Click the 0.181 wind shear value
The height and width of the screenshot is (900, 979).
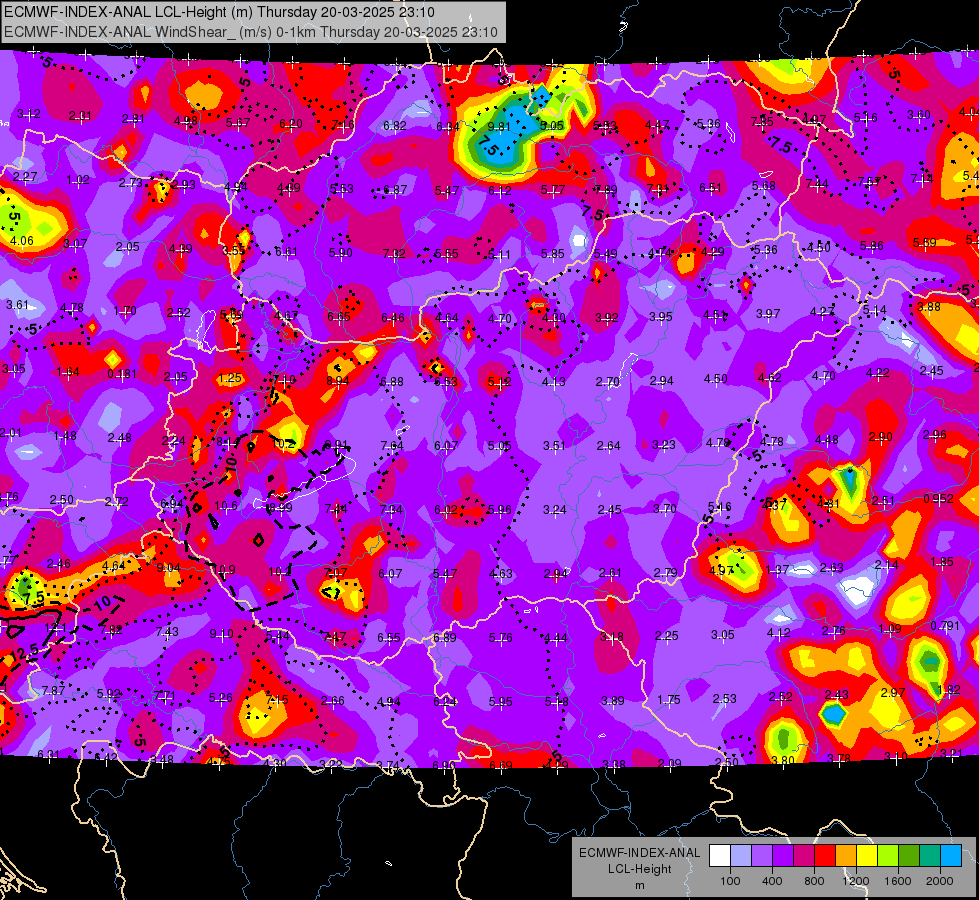click(x=122, y=374)
